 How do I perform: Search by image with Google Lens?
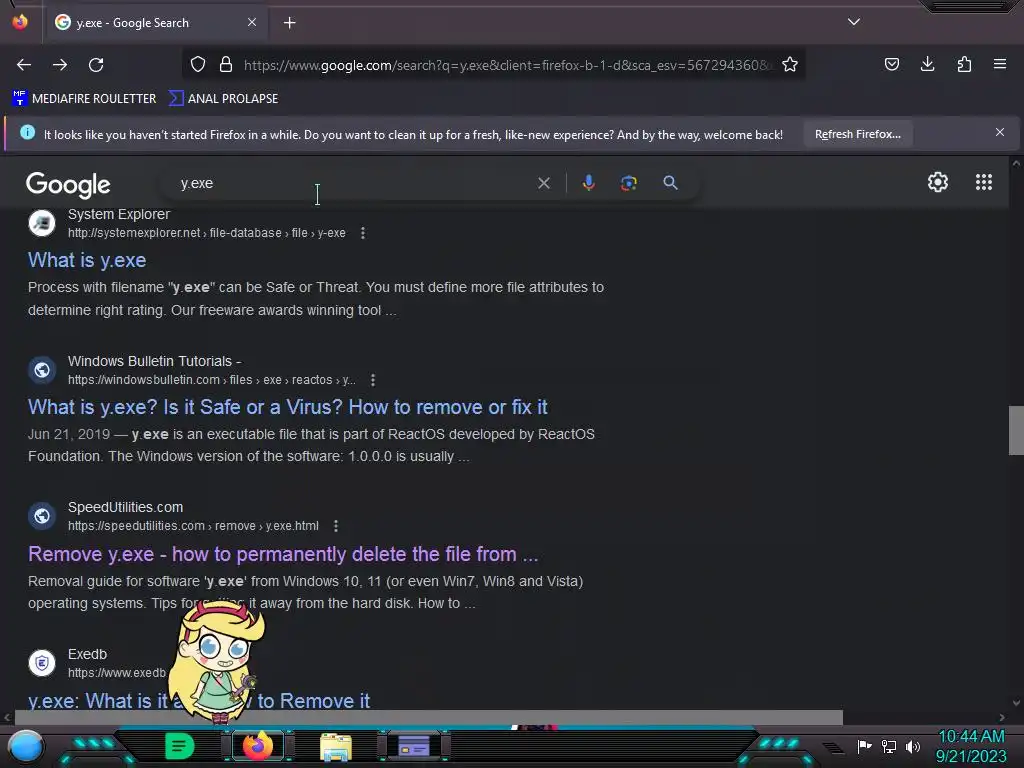pyautogui.click(x=628, y=183)
